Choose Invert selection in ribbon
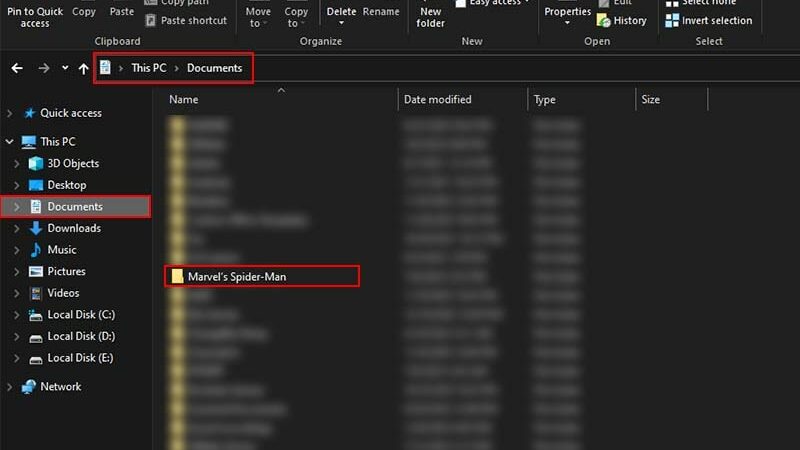The image size is (800, 450). [x=717, y=20]
